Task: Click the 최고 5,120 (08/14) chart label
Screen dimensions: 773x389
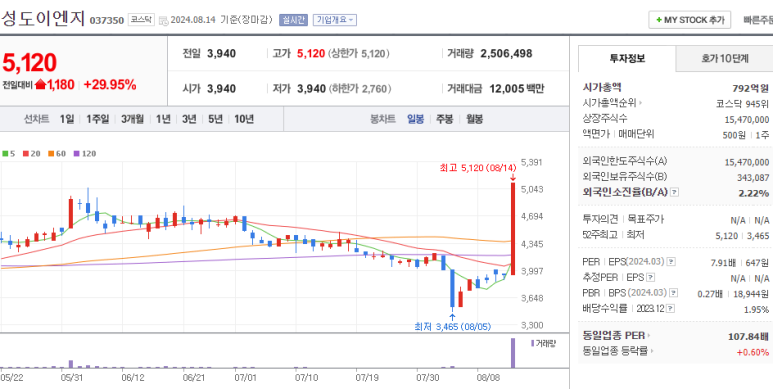Action: click(x=477, y=168)
